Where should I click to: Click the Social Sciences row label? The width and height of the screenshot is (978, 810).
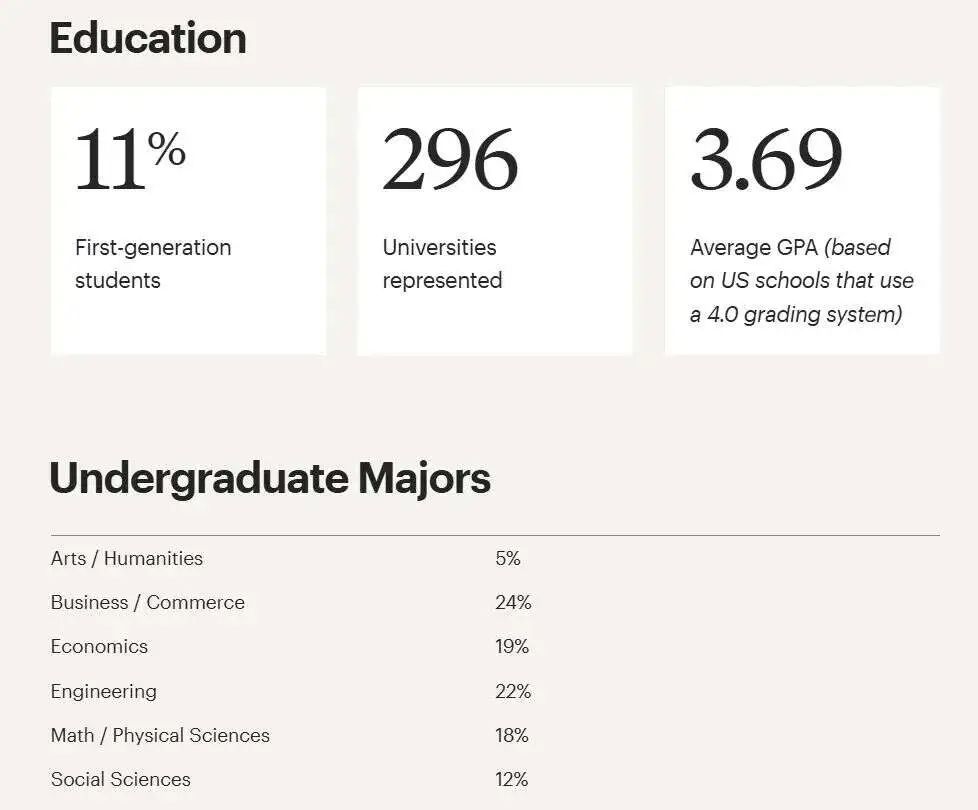(121, 779)
